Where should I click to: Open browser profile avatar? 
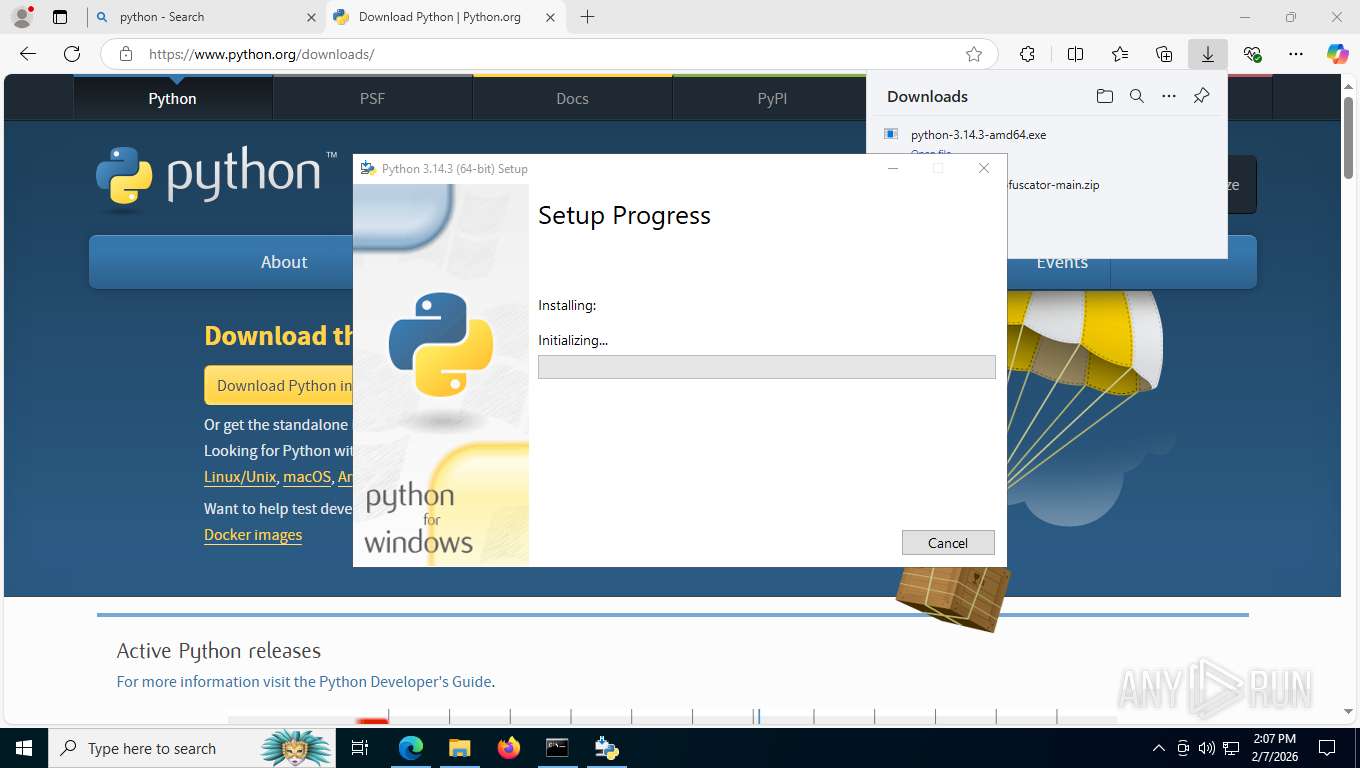[x=22, y=17]
